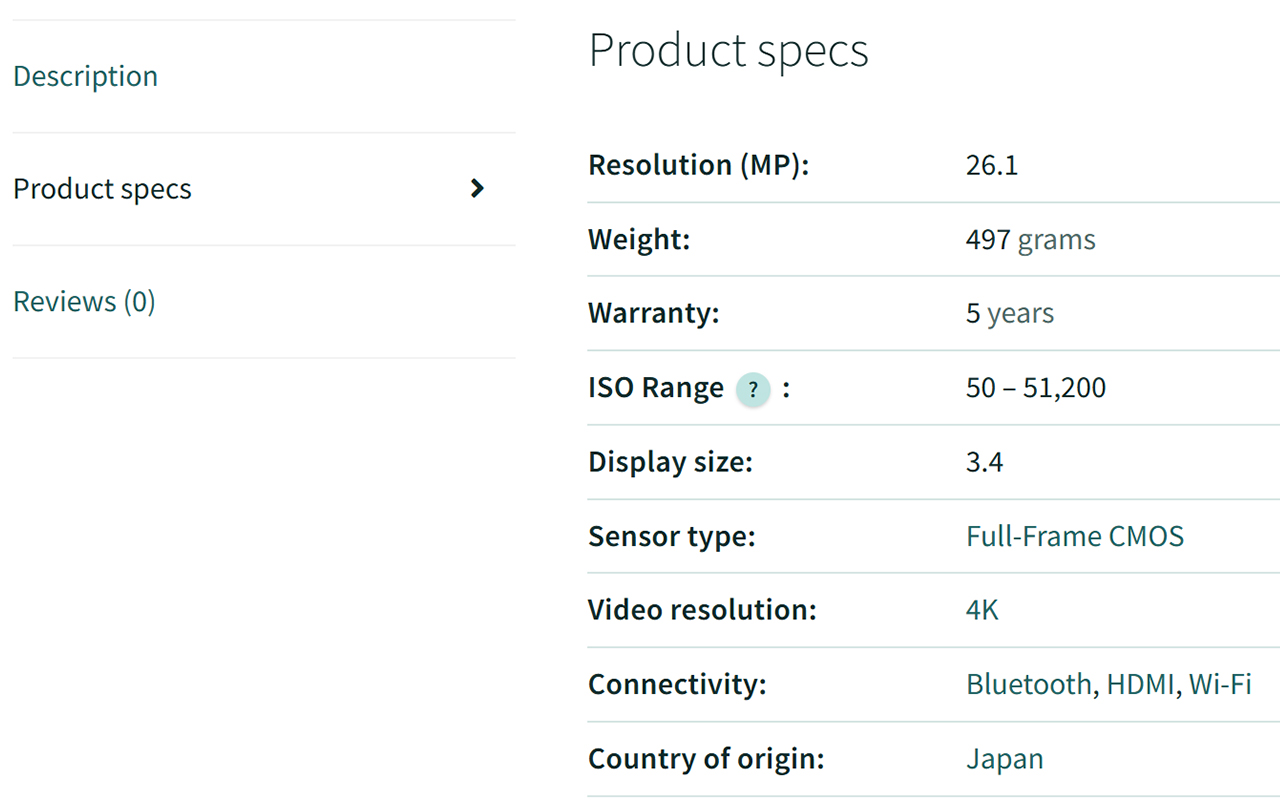Screen dimensions: 1280x800
Task: Select the Weight spec row
Action: pos(639,240)
